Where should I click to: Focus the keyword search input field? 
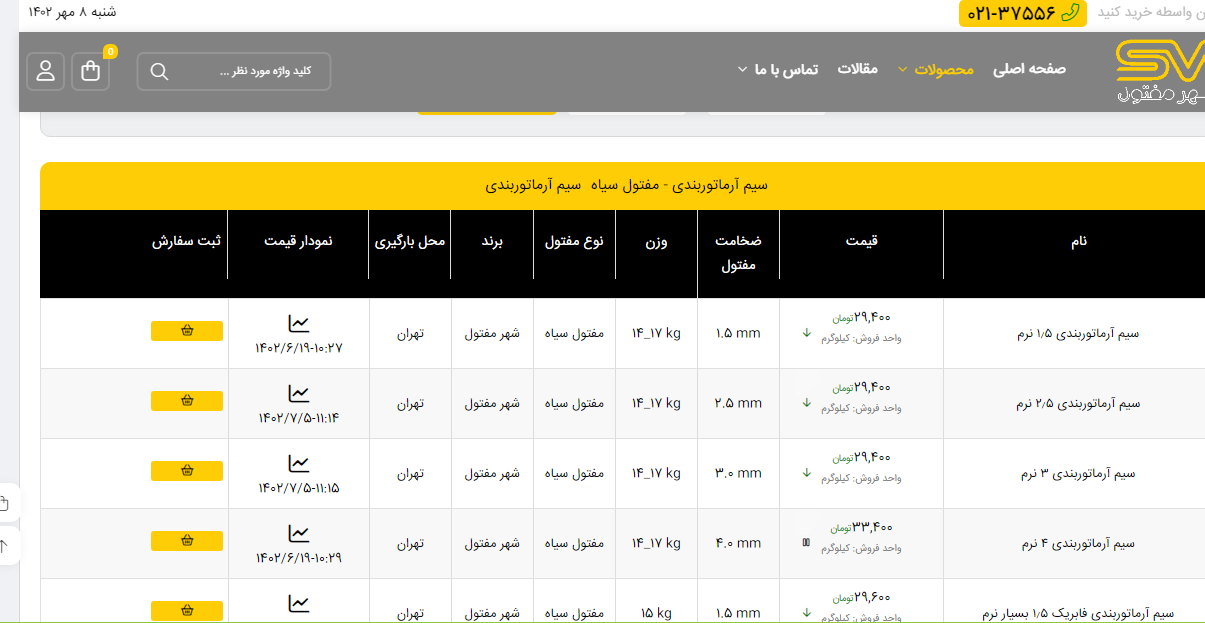click(x=250, y=71)
